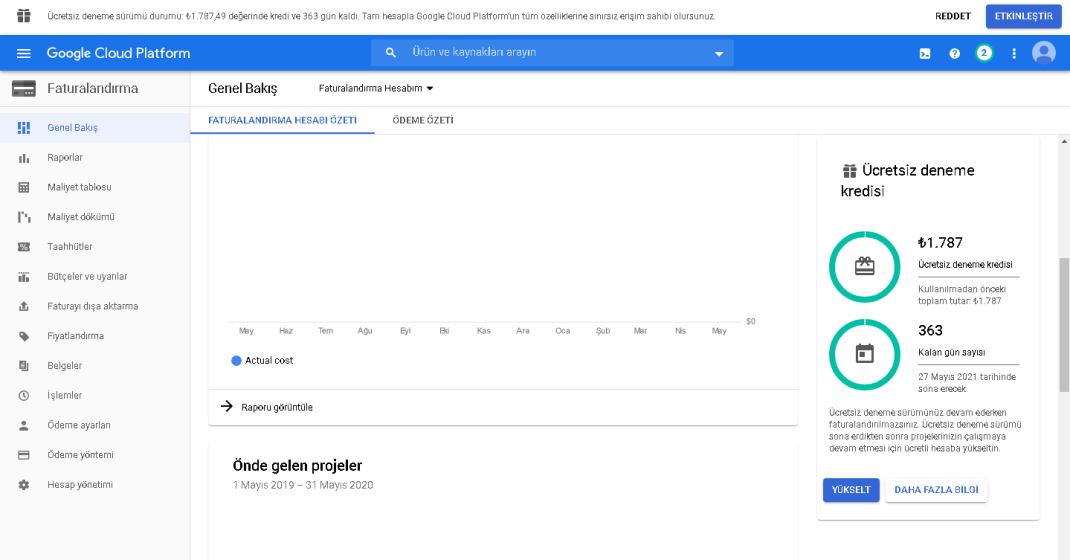Select Hesap yönetimi menu item
The image size is (1070, 560).
tap(95, 485)
